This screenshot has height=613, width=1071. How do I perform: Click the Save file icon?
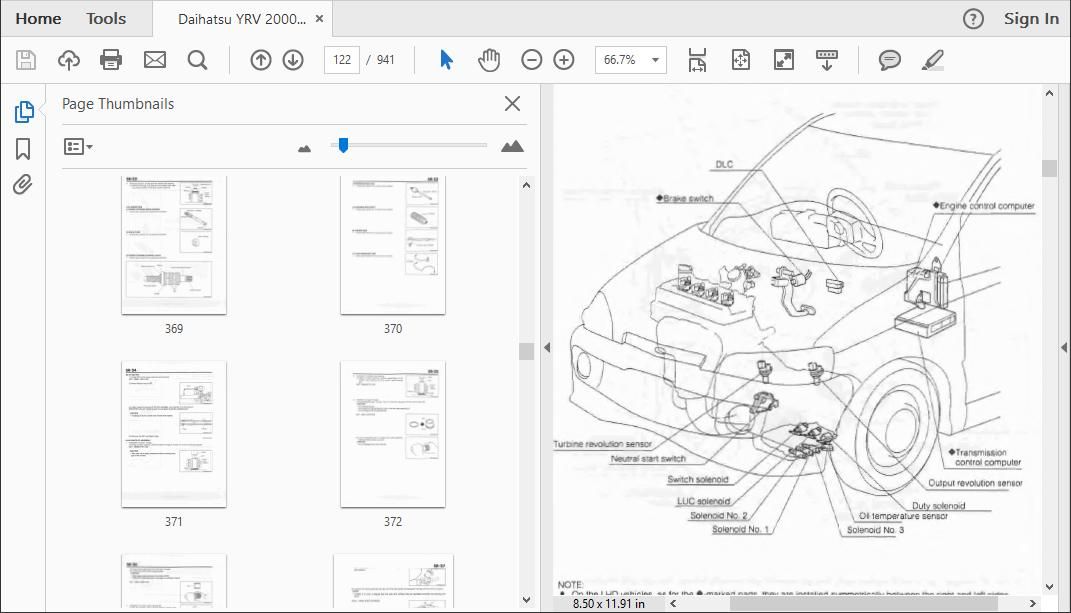pos(26,60)
